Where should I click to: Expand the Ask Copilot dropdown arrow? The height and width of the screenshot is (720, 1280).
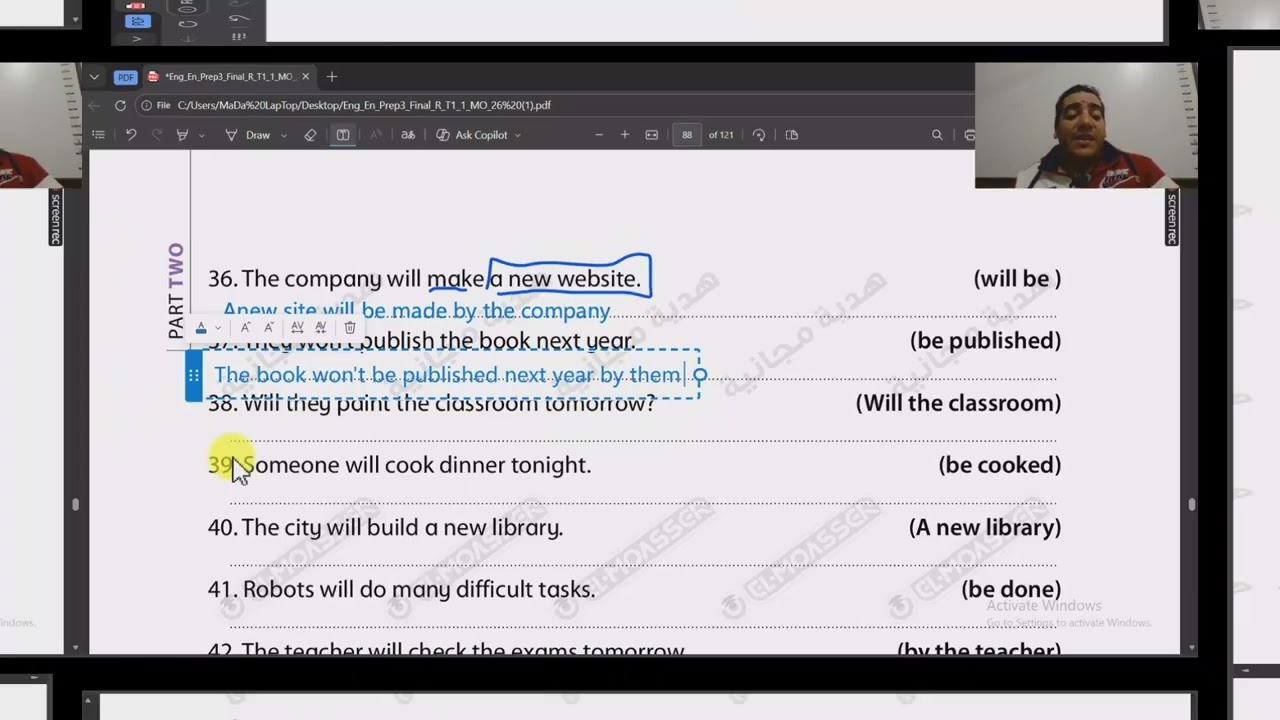[x=517, y=135]
